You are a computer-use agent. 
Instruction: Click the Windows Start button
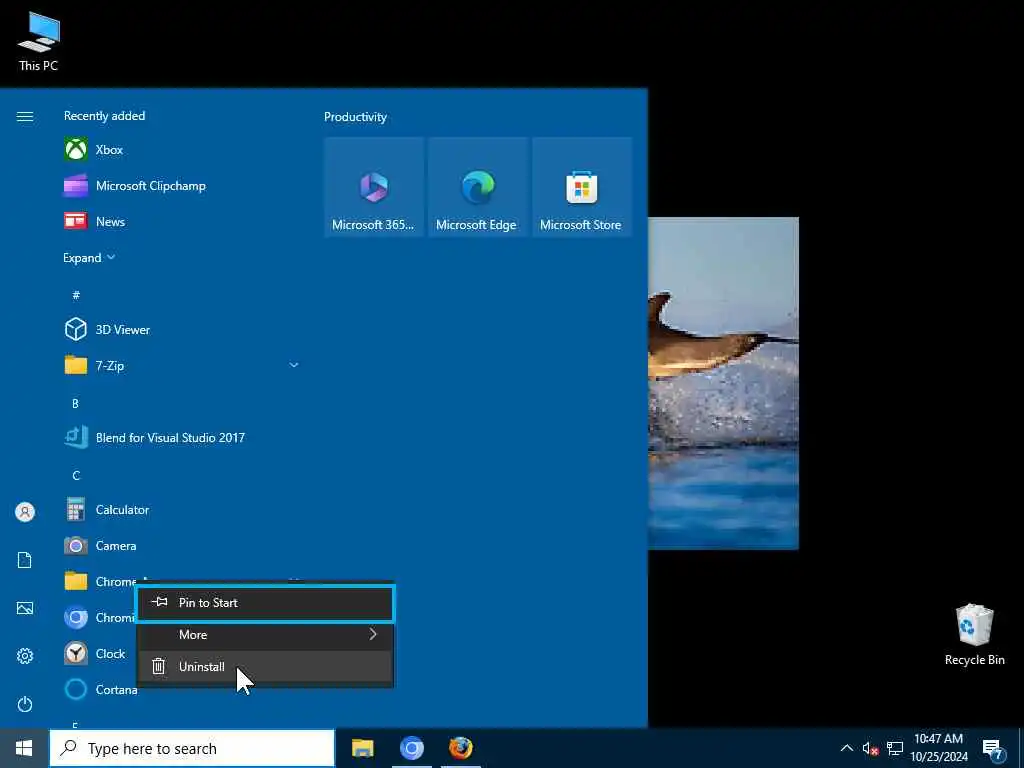point(24,748)
